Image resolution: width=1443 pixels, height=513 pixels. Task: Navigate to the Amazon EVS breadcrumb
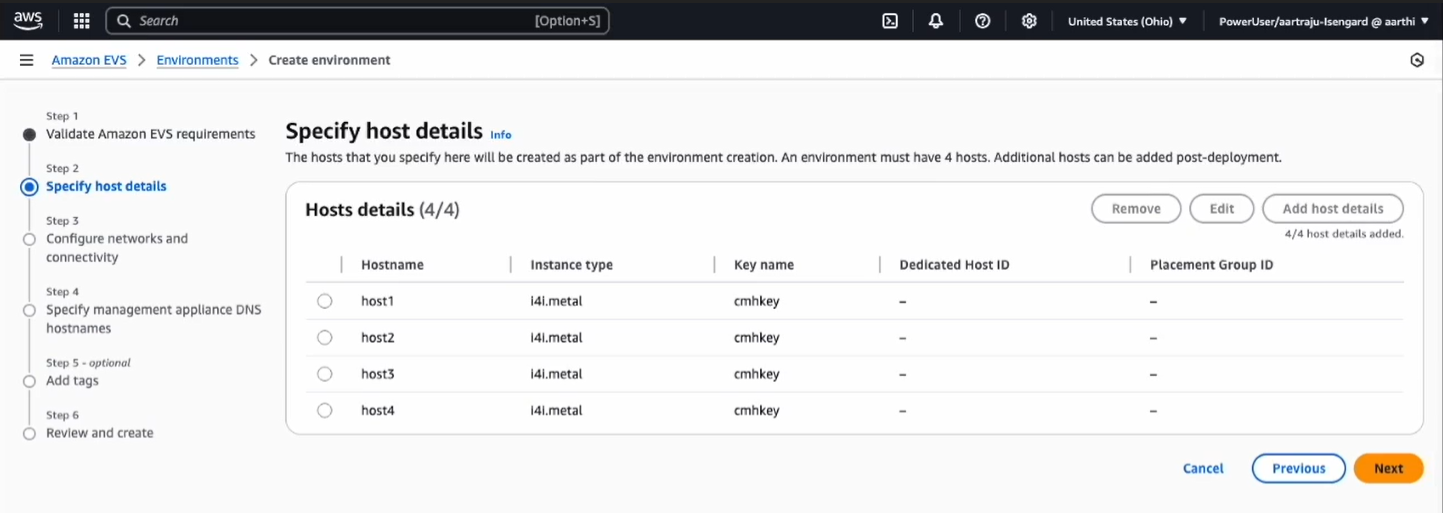coord(89,60)
